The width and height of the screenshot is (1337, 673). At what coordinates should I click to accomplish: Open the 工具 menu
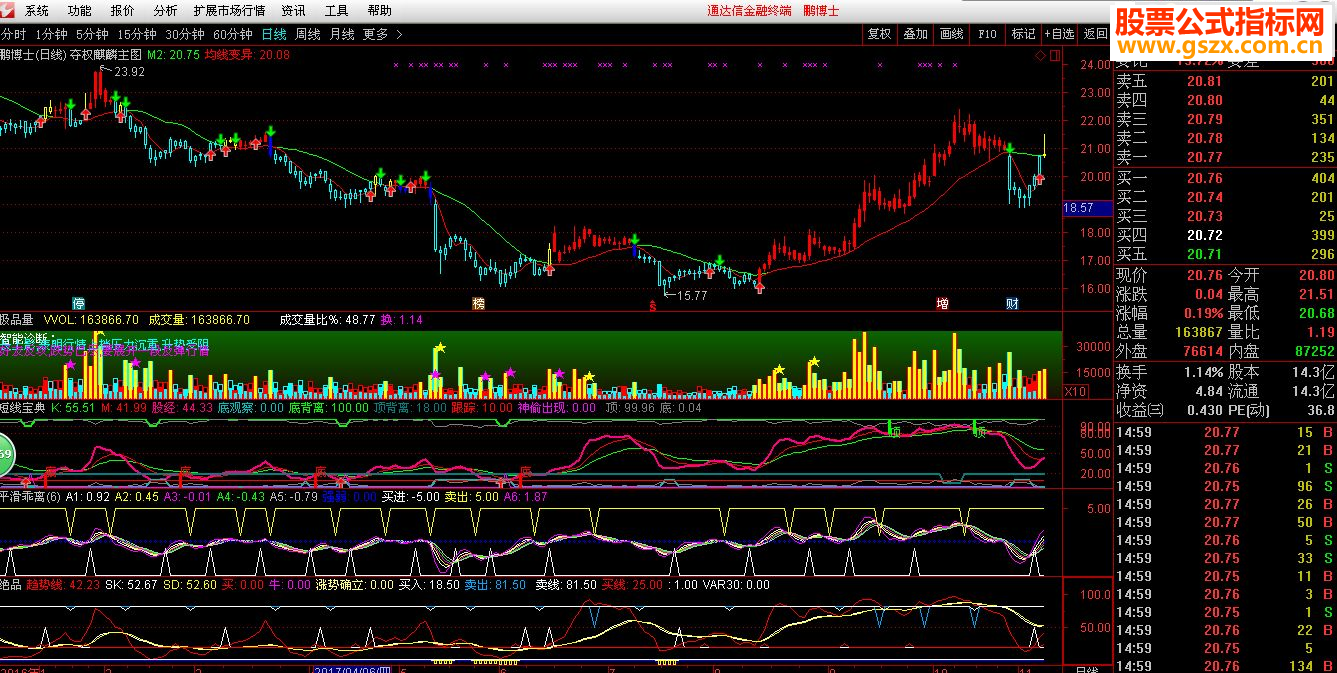pyautogui.click(x=337, y=11)
